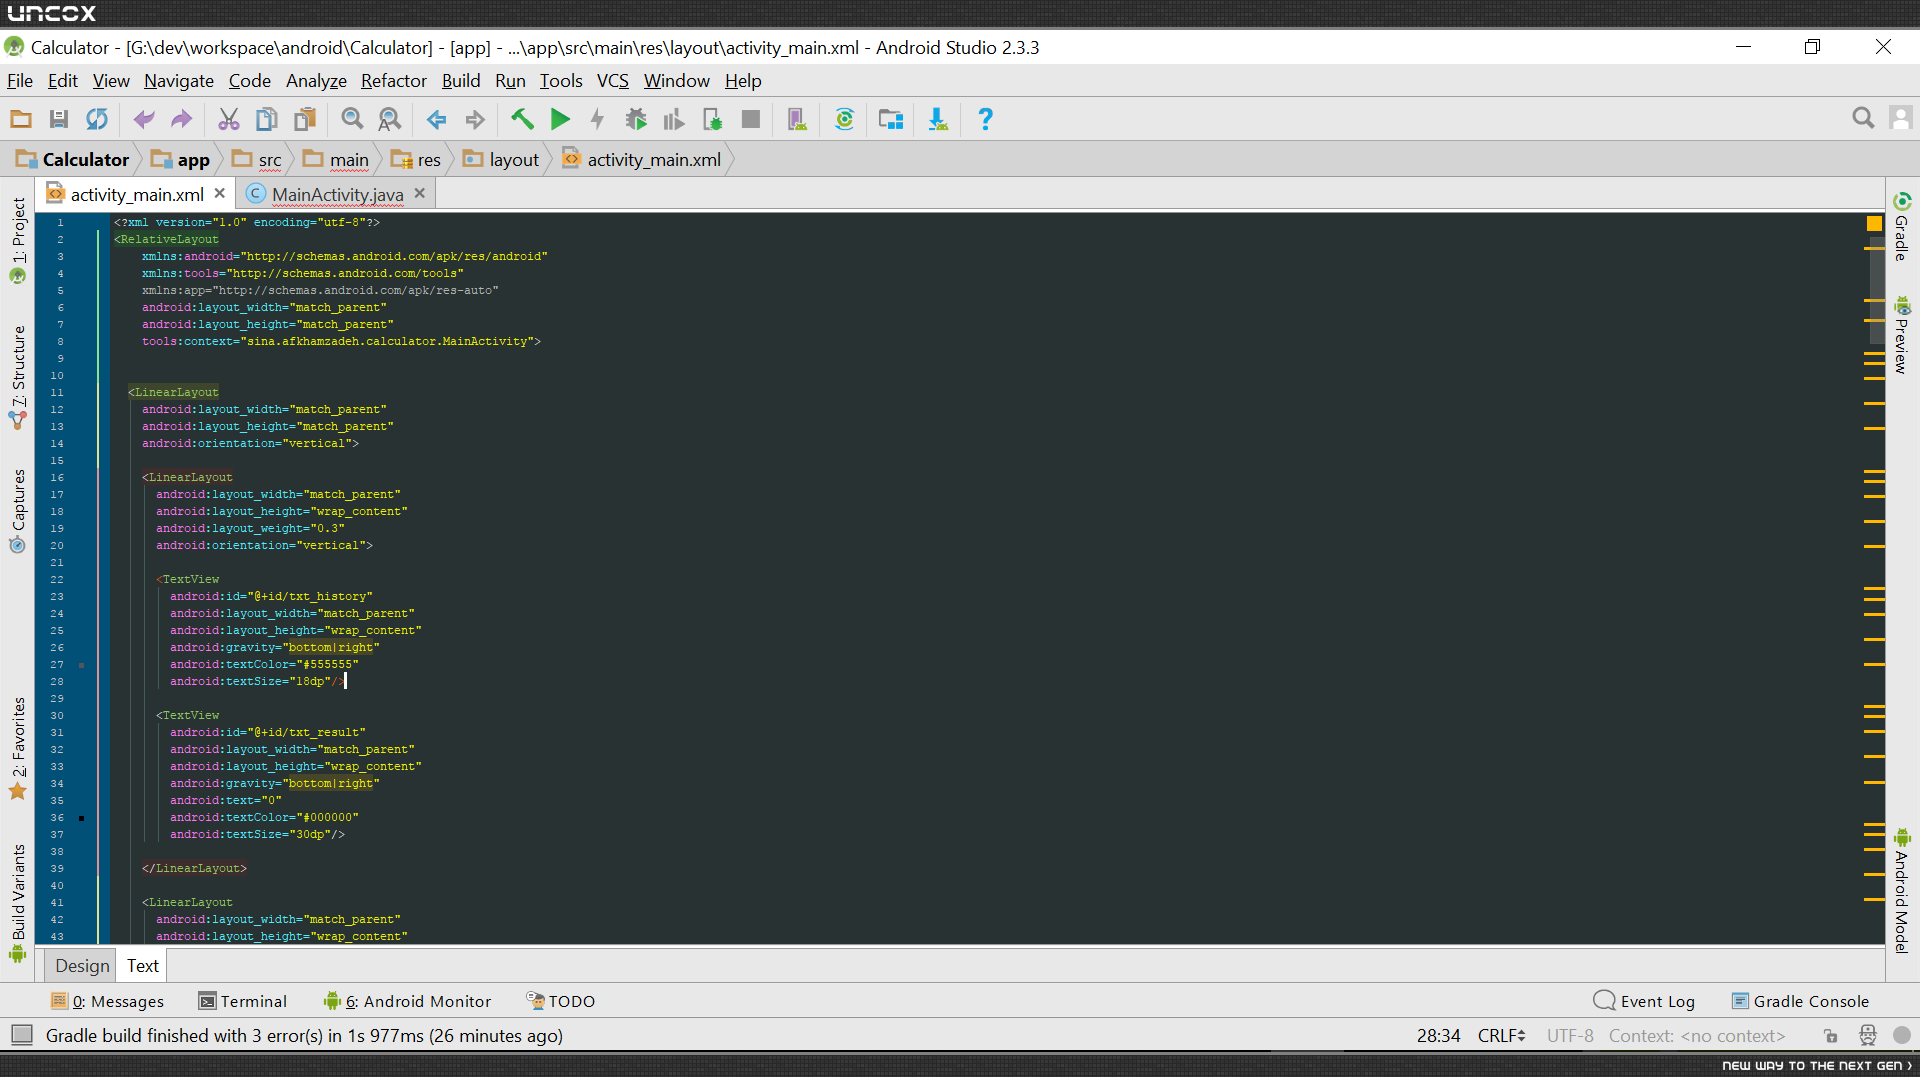Viewport: 1920px width, 1077px height.
Task: Click the Apply Changes lightning icon
Action: tap(598, 120)
